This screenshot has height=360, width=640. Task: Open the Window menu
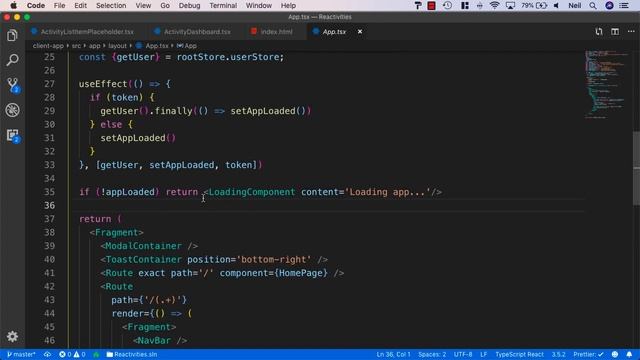258,6
